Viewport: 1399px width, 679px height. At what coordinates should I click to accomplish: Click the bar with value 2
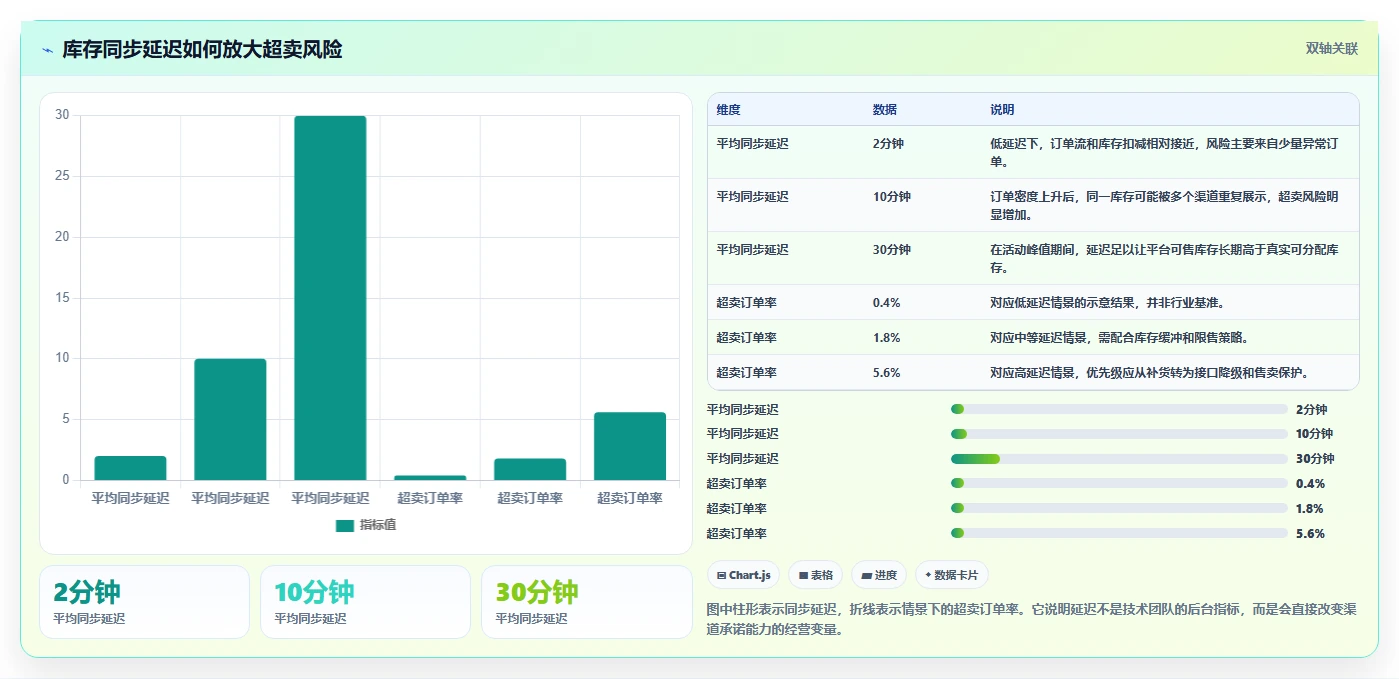coord(130,468)
